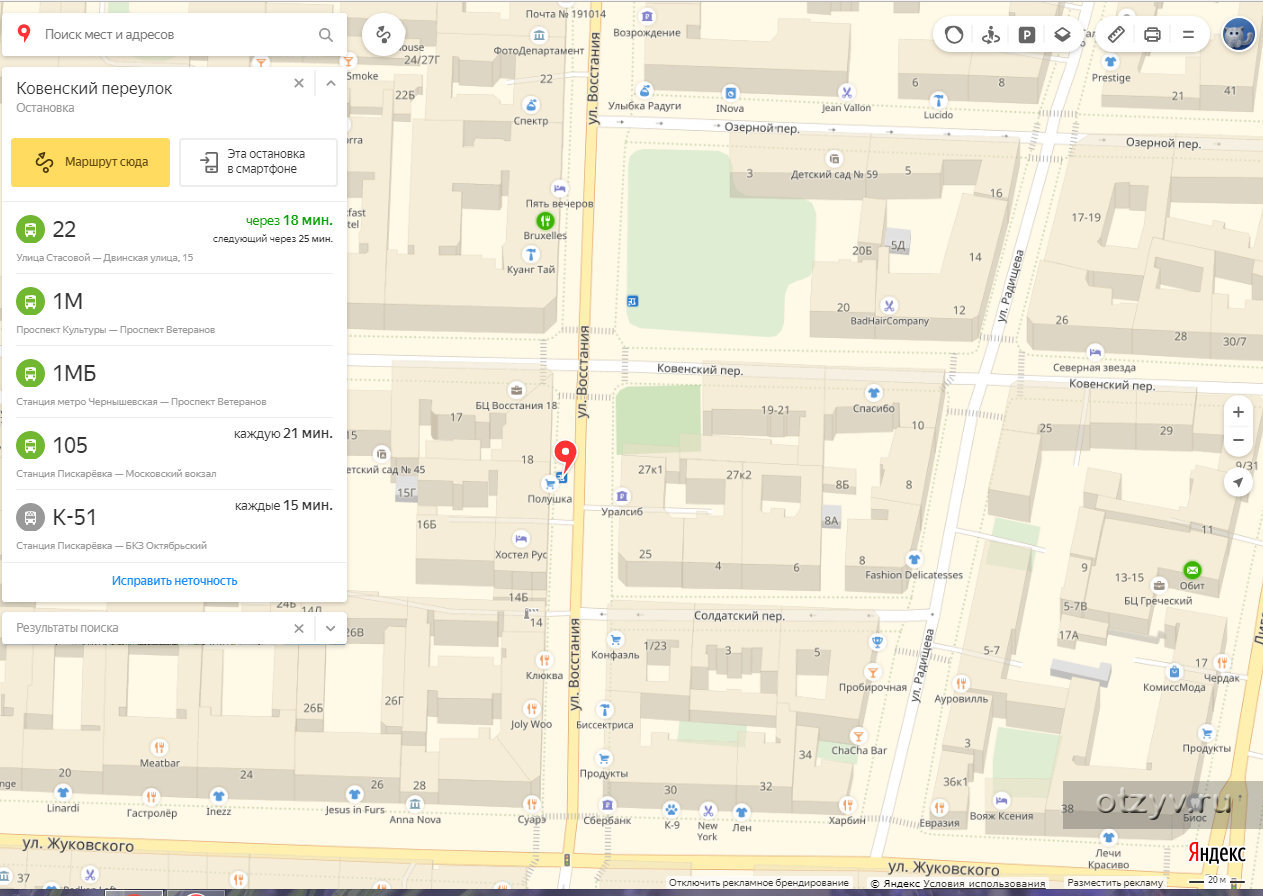Click Эта остановка в смартфоне button
The image size is (1263, 896).
tap(258, 162)
